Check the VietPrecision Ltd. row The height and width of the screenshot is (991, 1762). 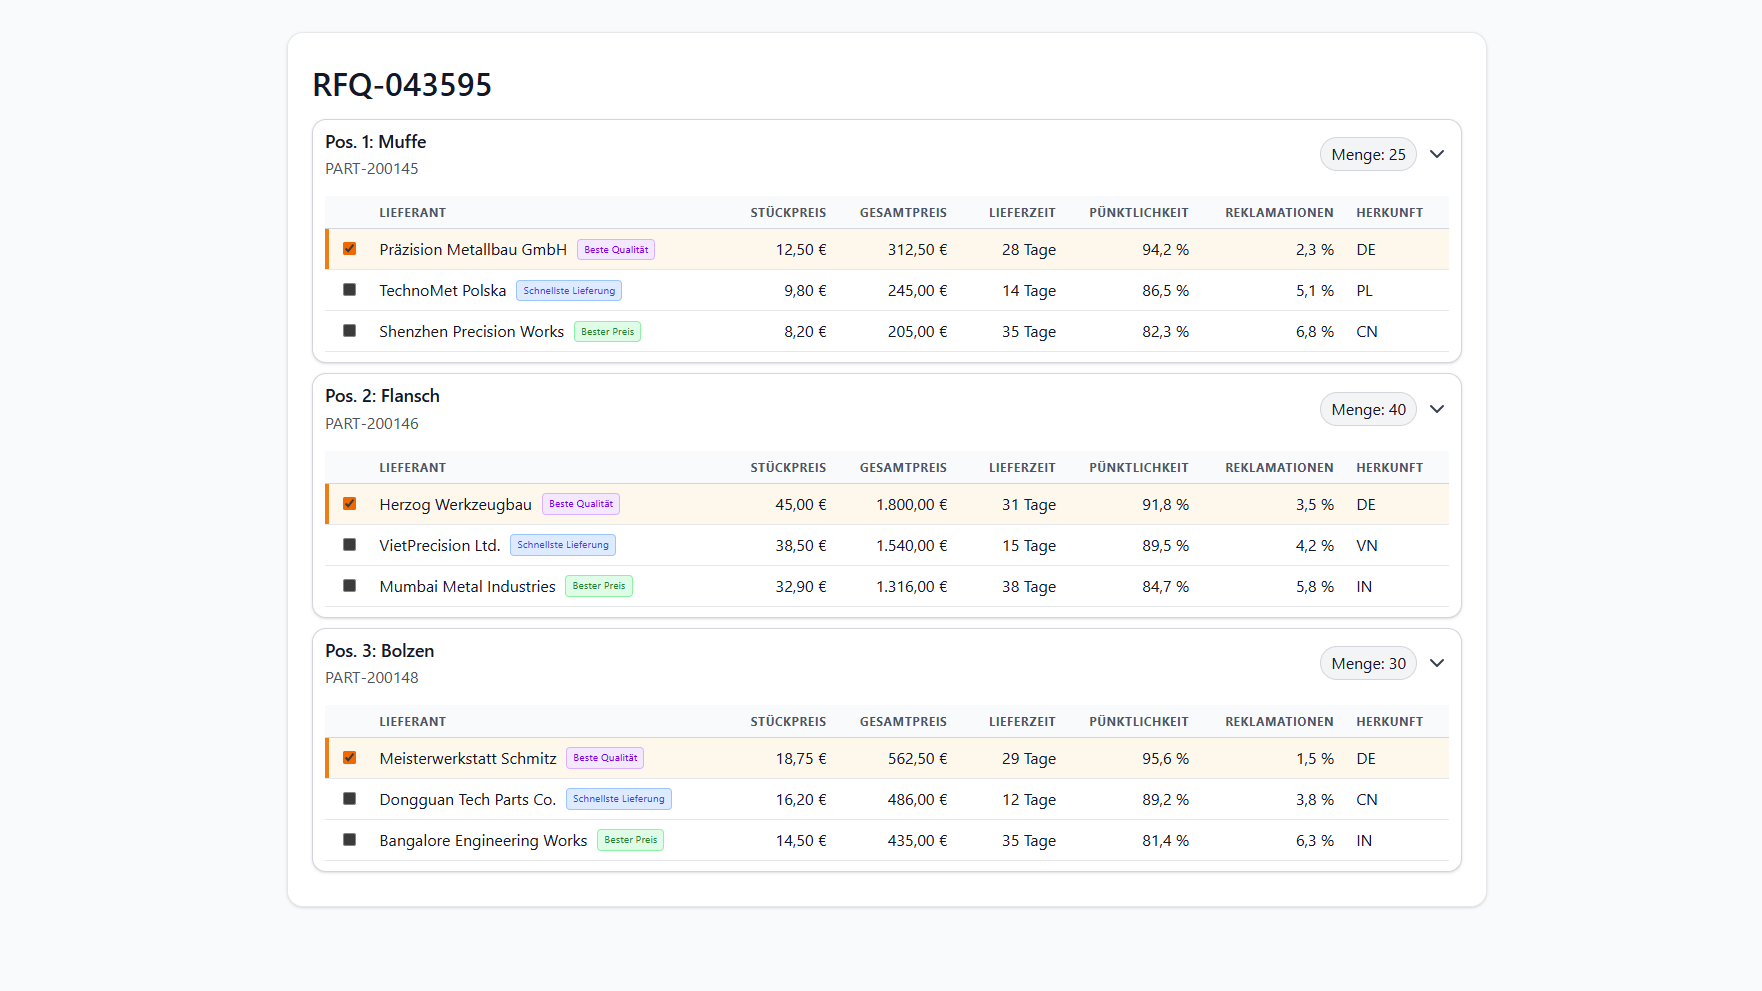[349, 545]
